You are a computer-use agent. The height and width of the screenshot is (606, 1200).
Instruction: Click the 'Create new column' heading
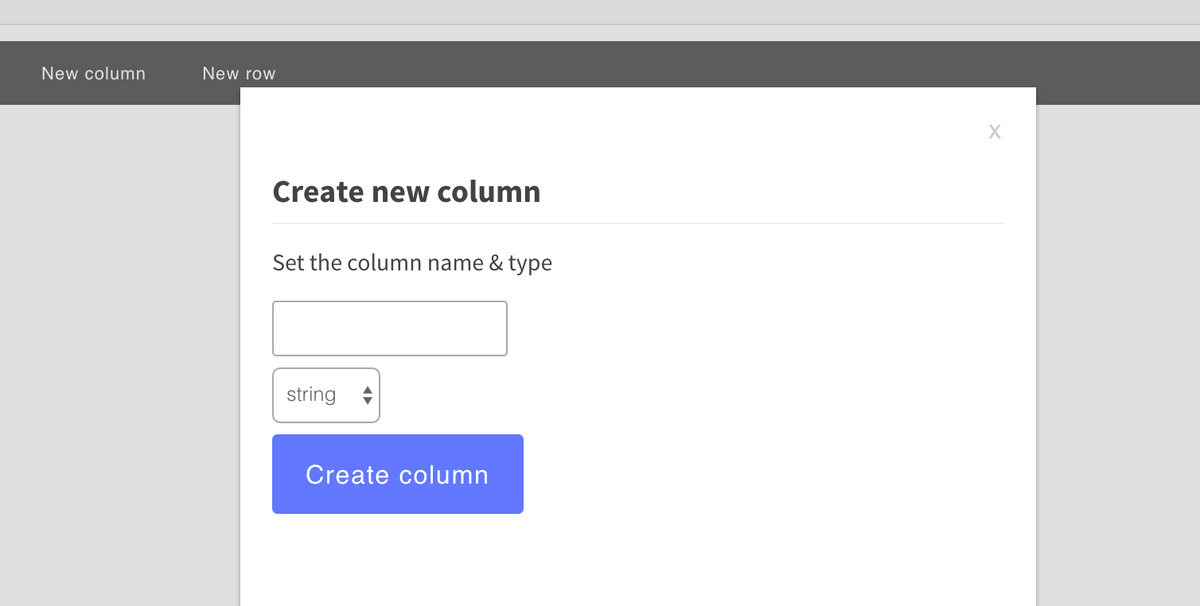click(406, 191)
